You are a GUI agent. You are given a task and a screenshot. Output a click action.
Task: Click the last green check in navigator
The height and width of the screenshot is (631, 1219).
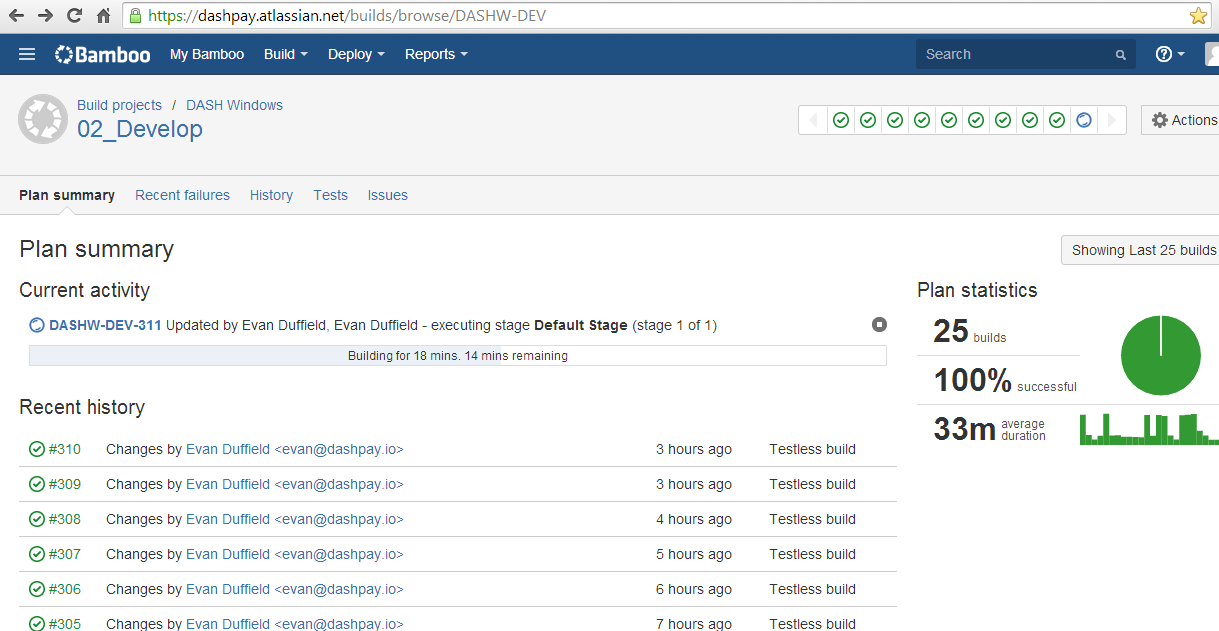click(1057, 120)
